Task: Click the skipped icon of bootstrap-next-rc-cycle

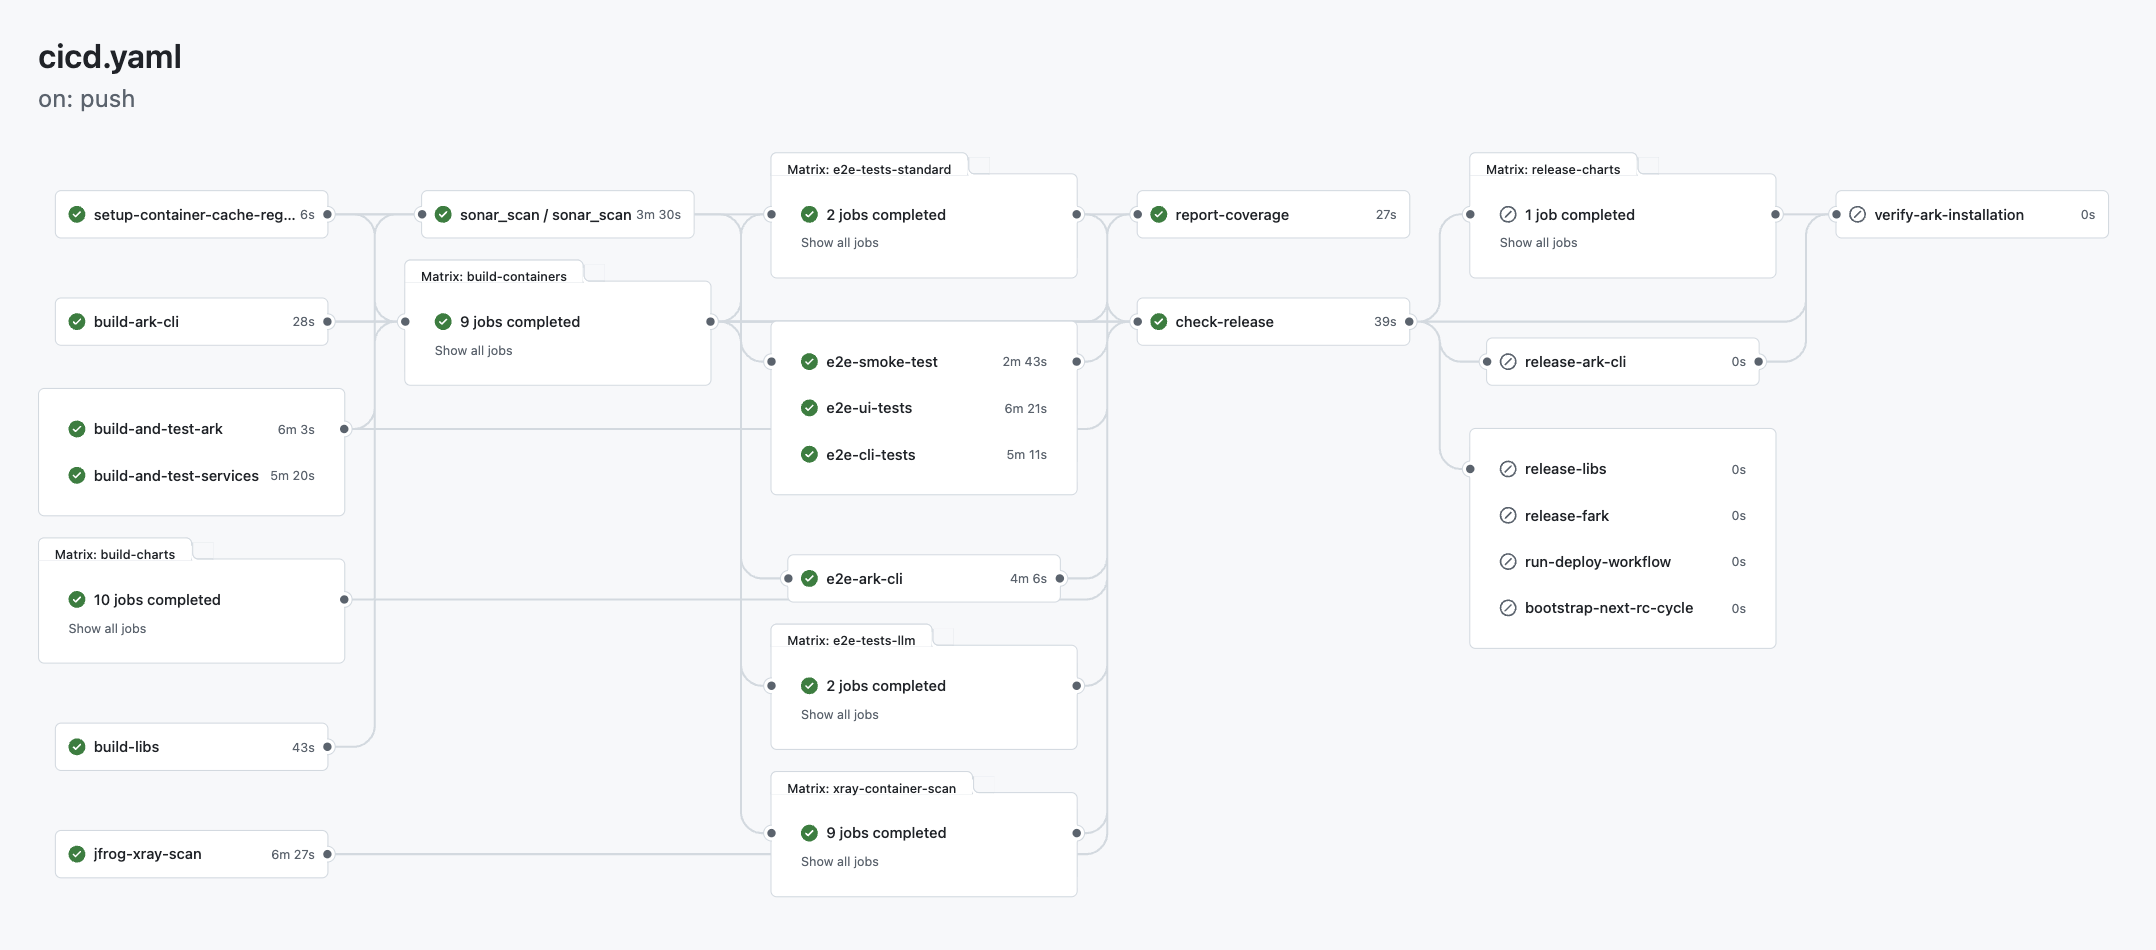Action: tap(1508, 608)
